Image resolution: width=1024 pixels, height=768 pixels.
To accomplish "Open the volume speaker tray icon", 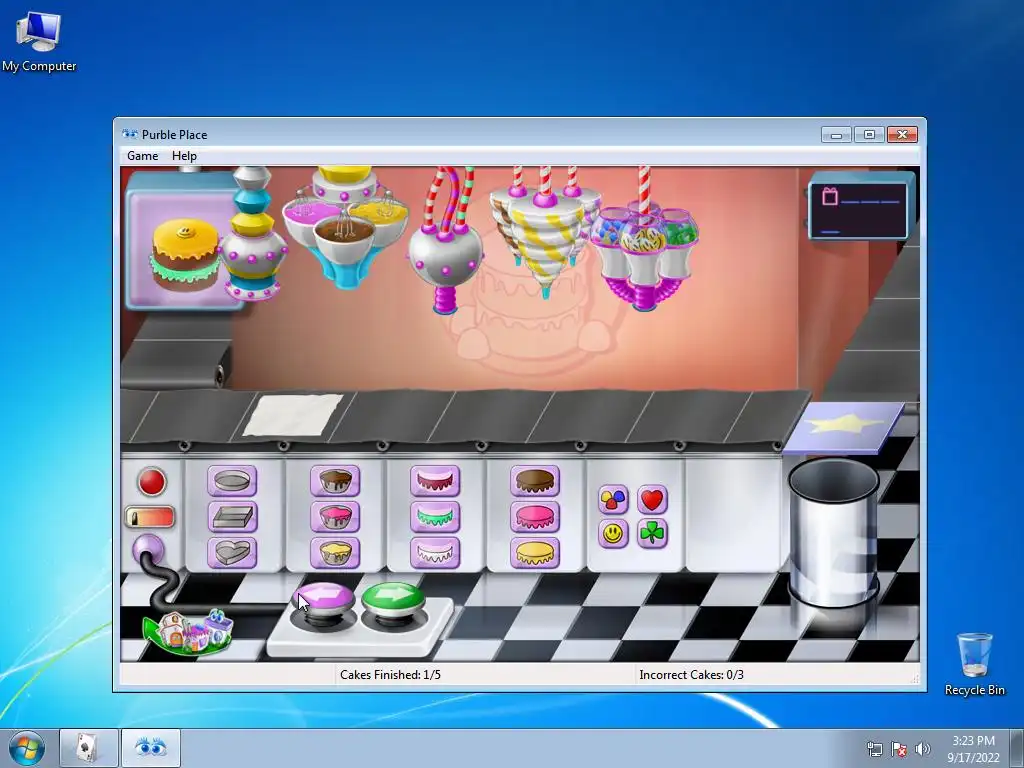I will pyautogui.click(x=922, y=749).
